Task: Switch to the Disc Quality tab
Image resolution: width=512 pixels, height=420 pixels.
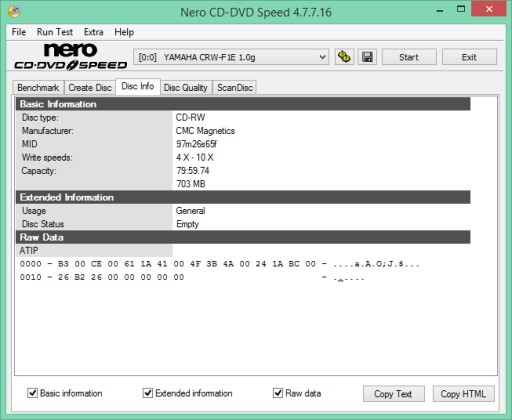Action: pos(186,88)
